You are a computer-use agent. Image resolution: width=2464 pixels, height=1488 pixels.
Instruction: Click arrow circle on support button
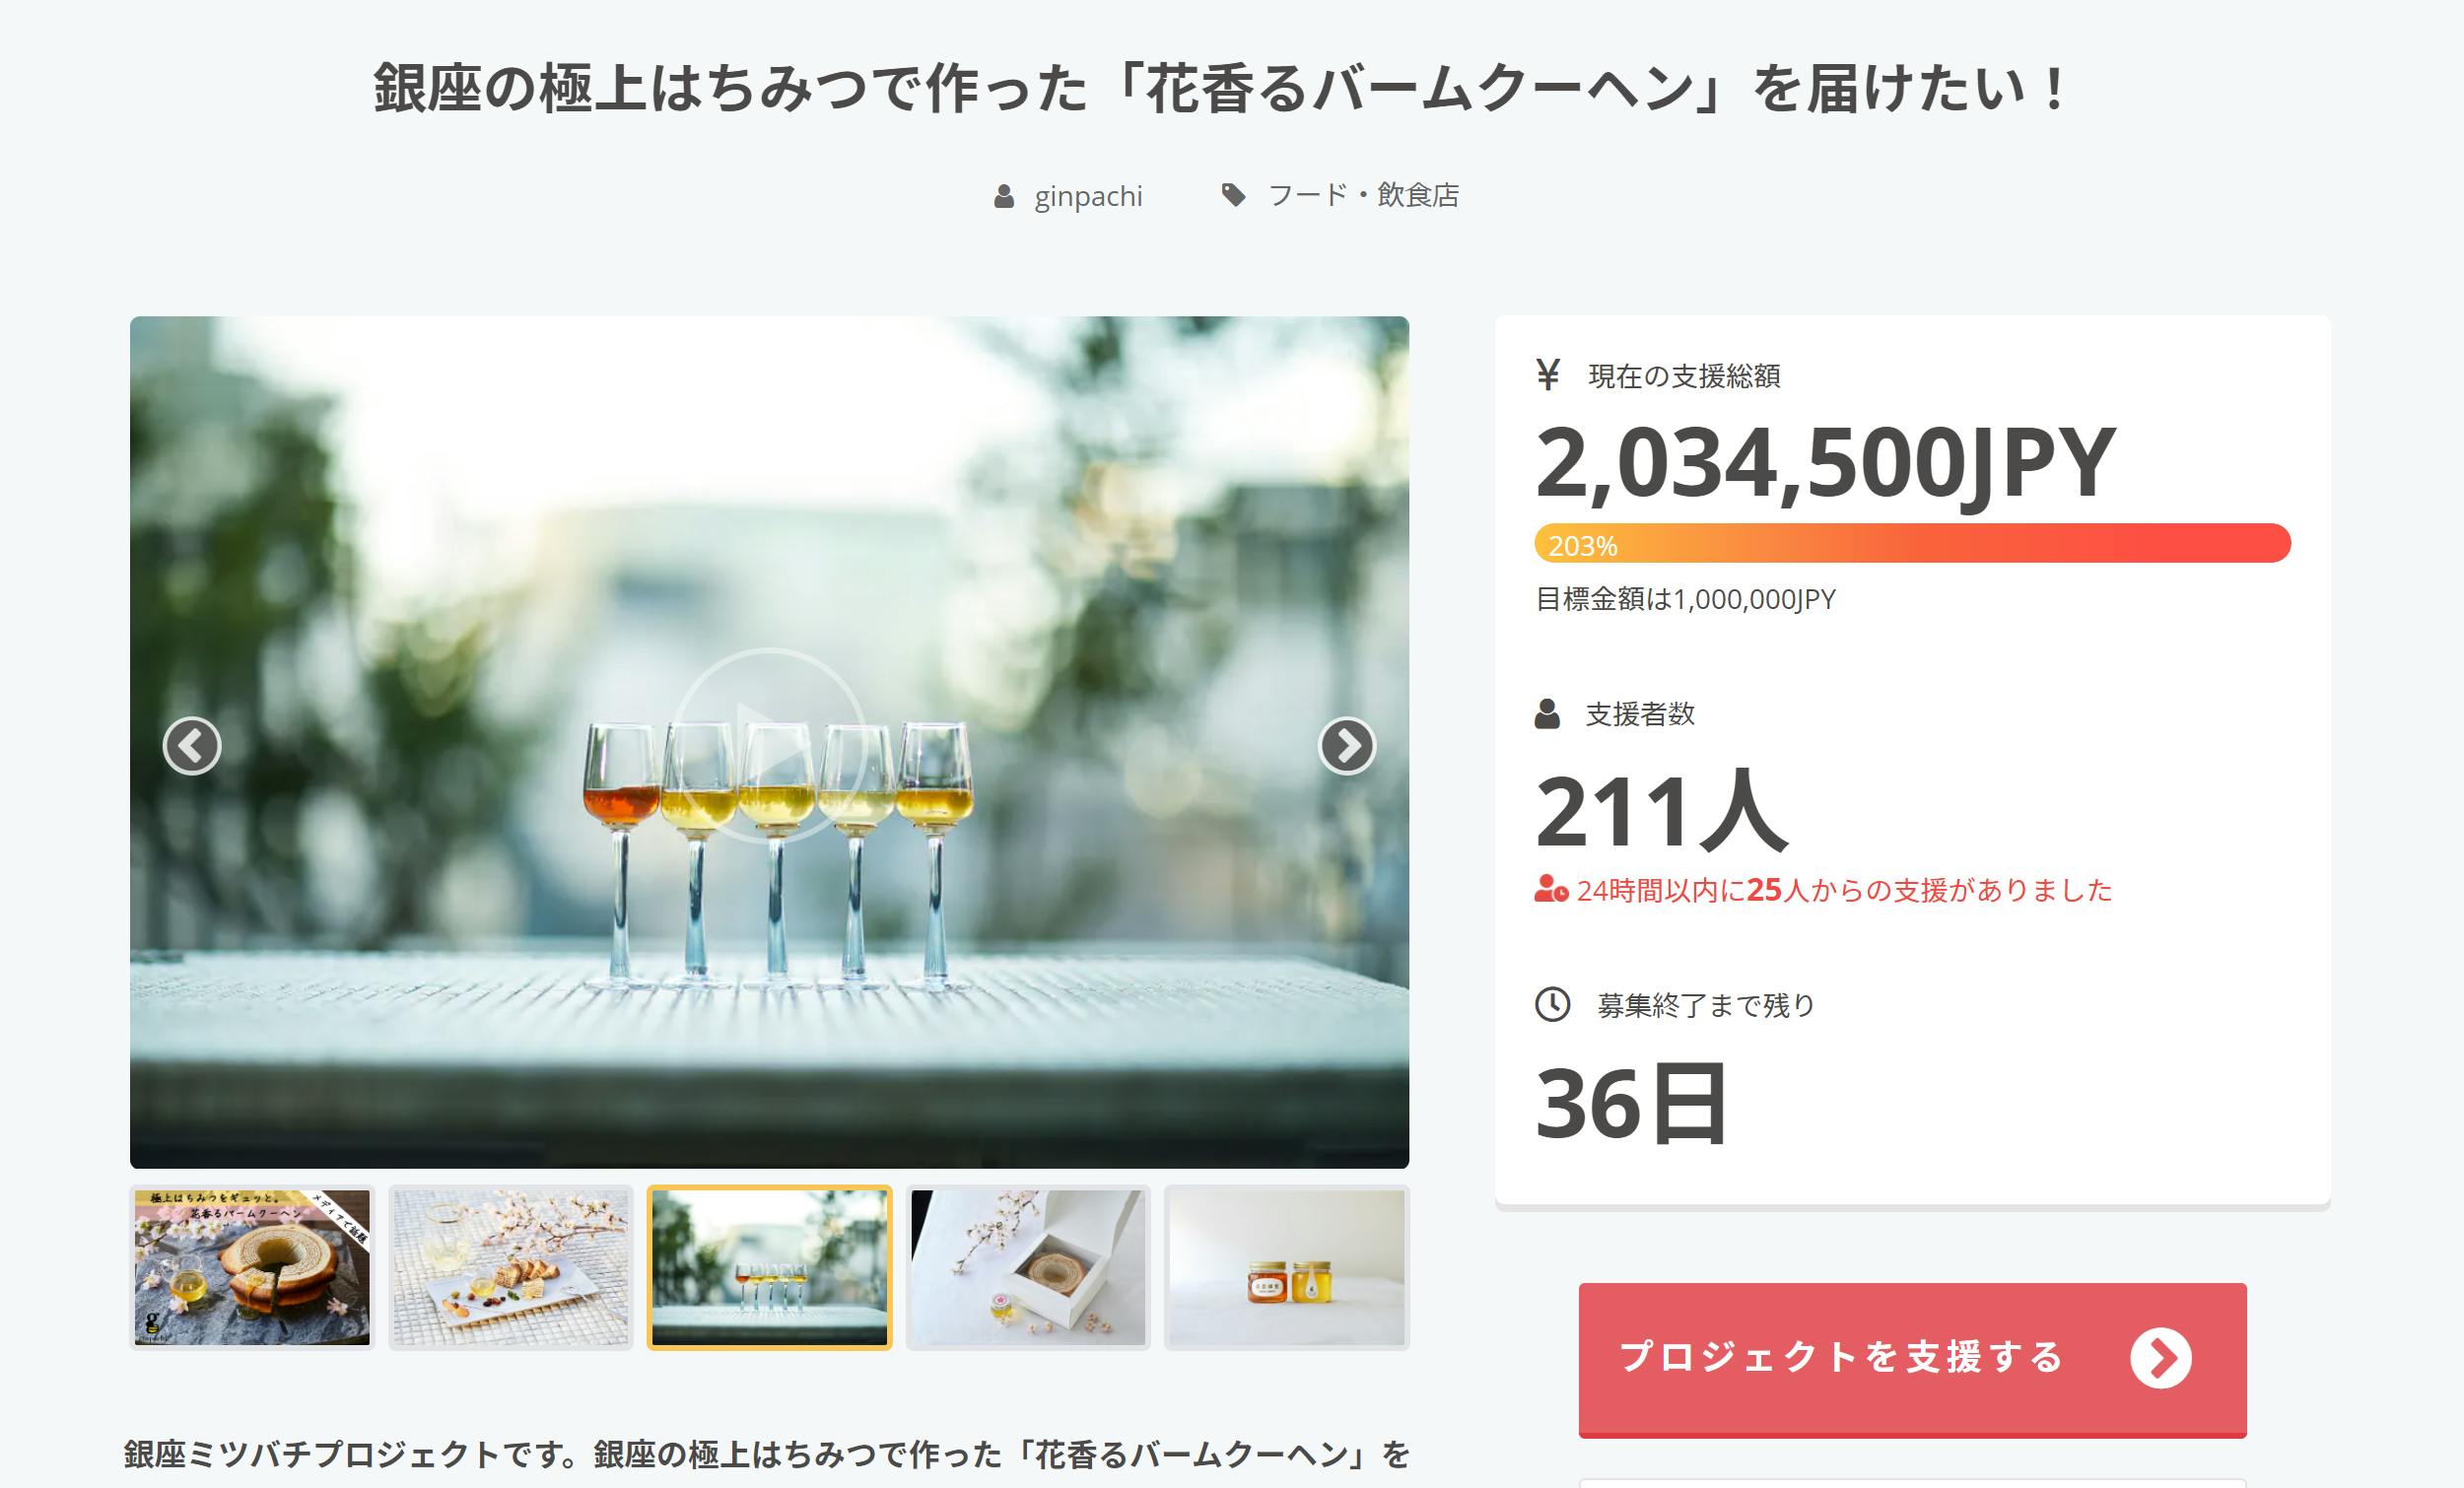[x=2160, y=1358]
